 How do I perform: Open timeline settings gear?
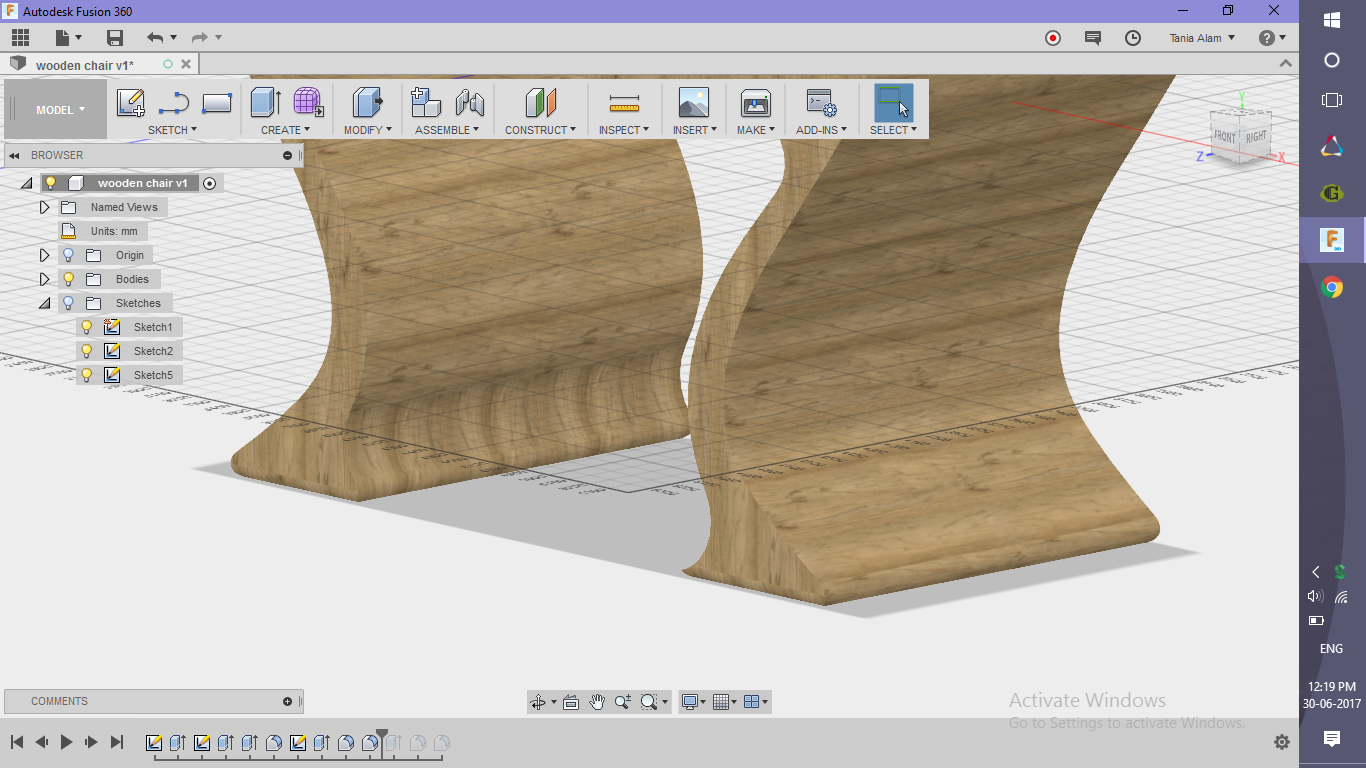coord(1282,742)
